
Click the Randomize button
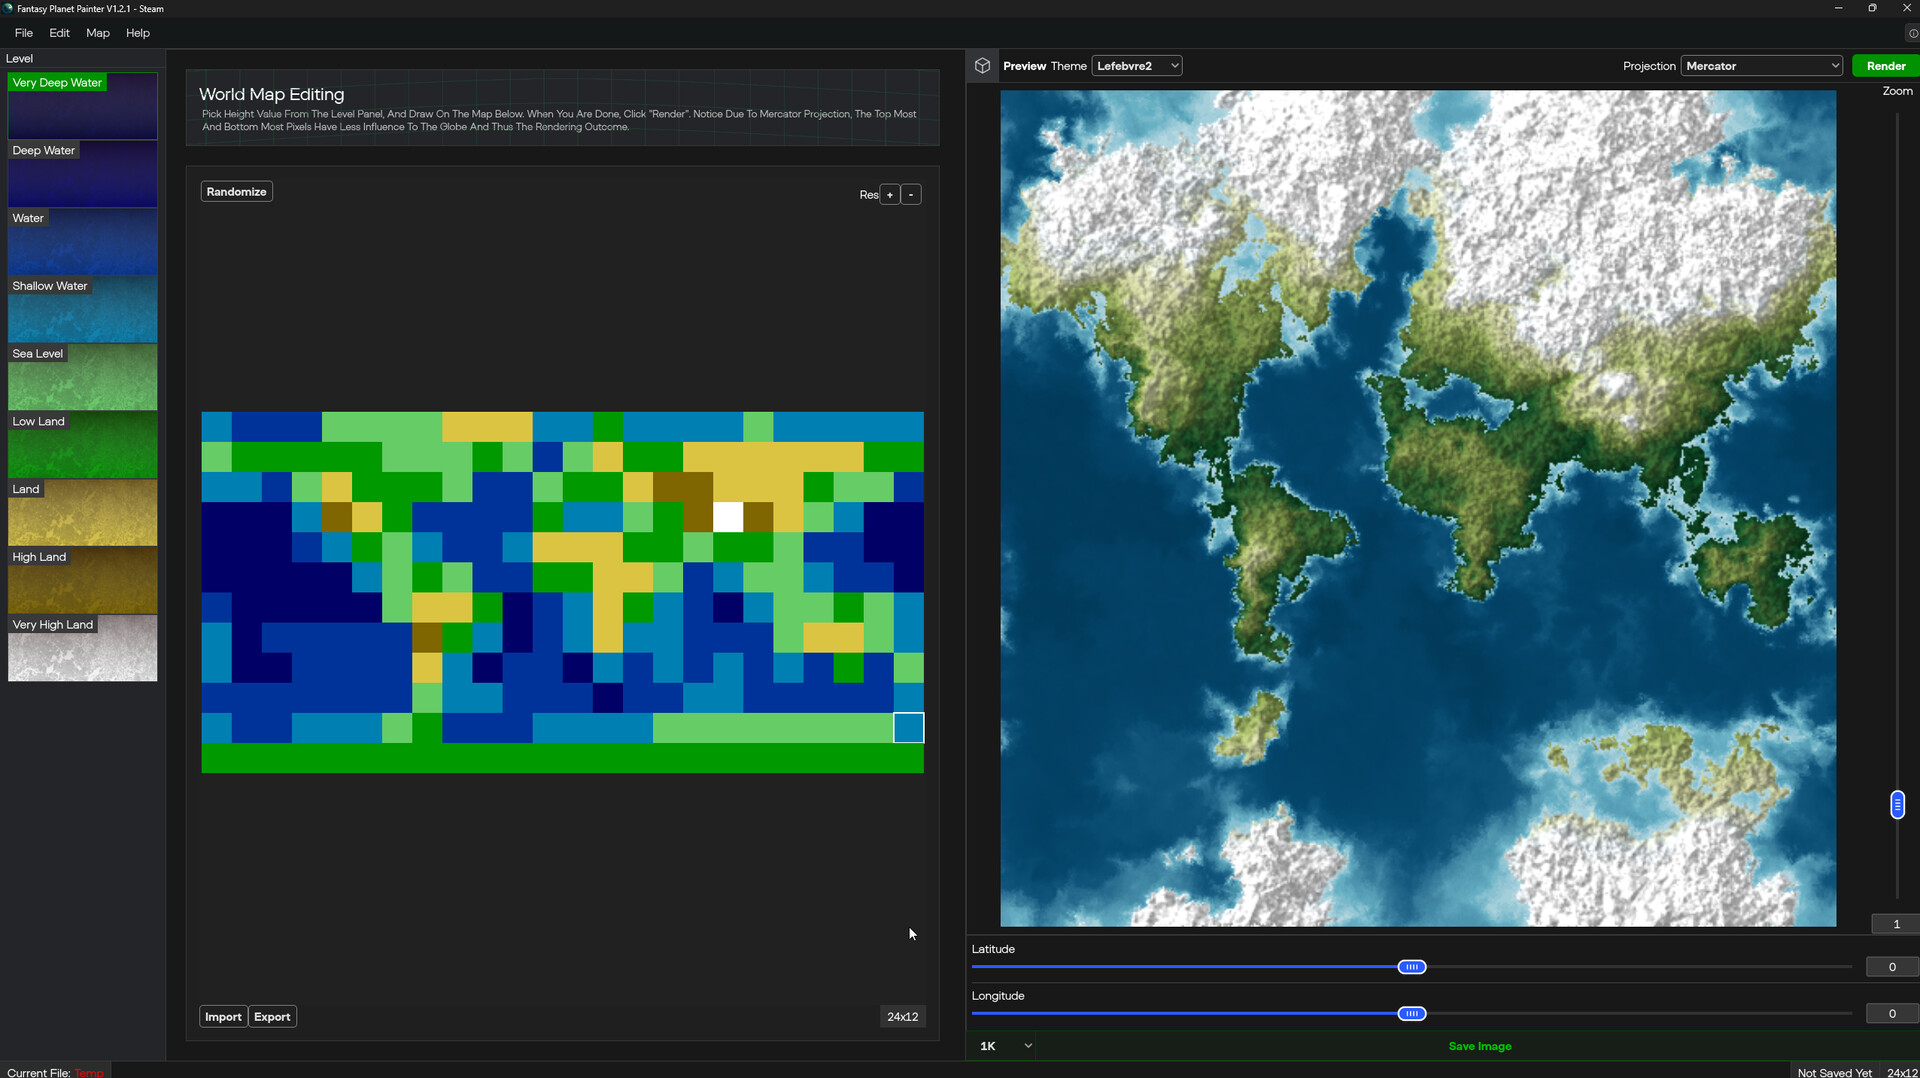(236, 192)
